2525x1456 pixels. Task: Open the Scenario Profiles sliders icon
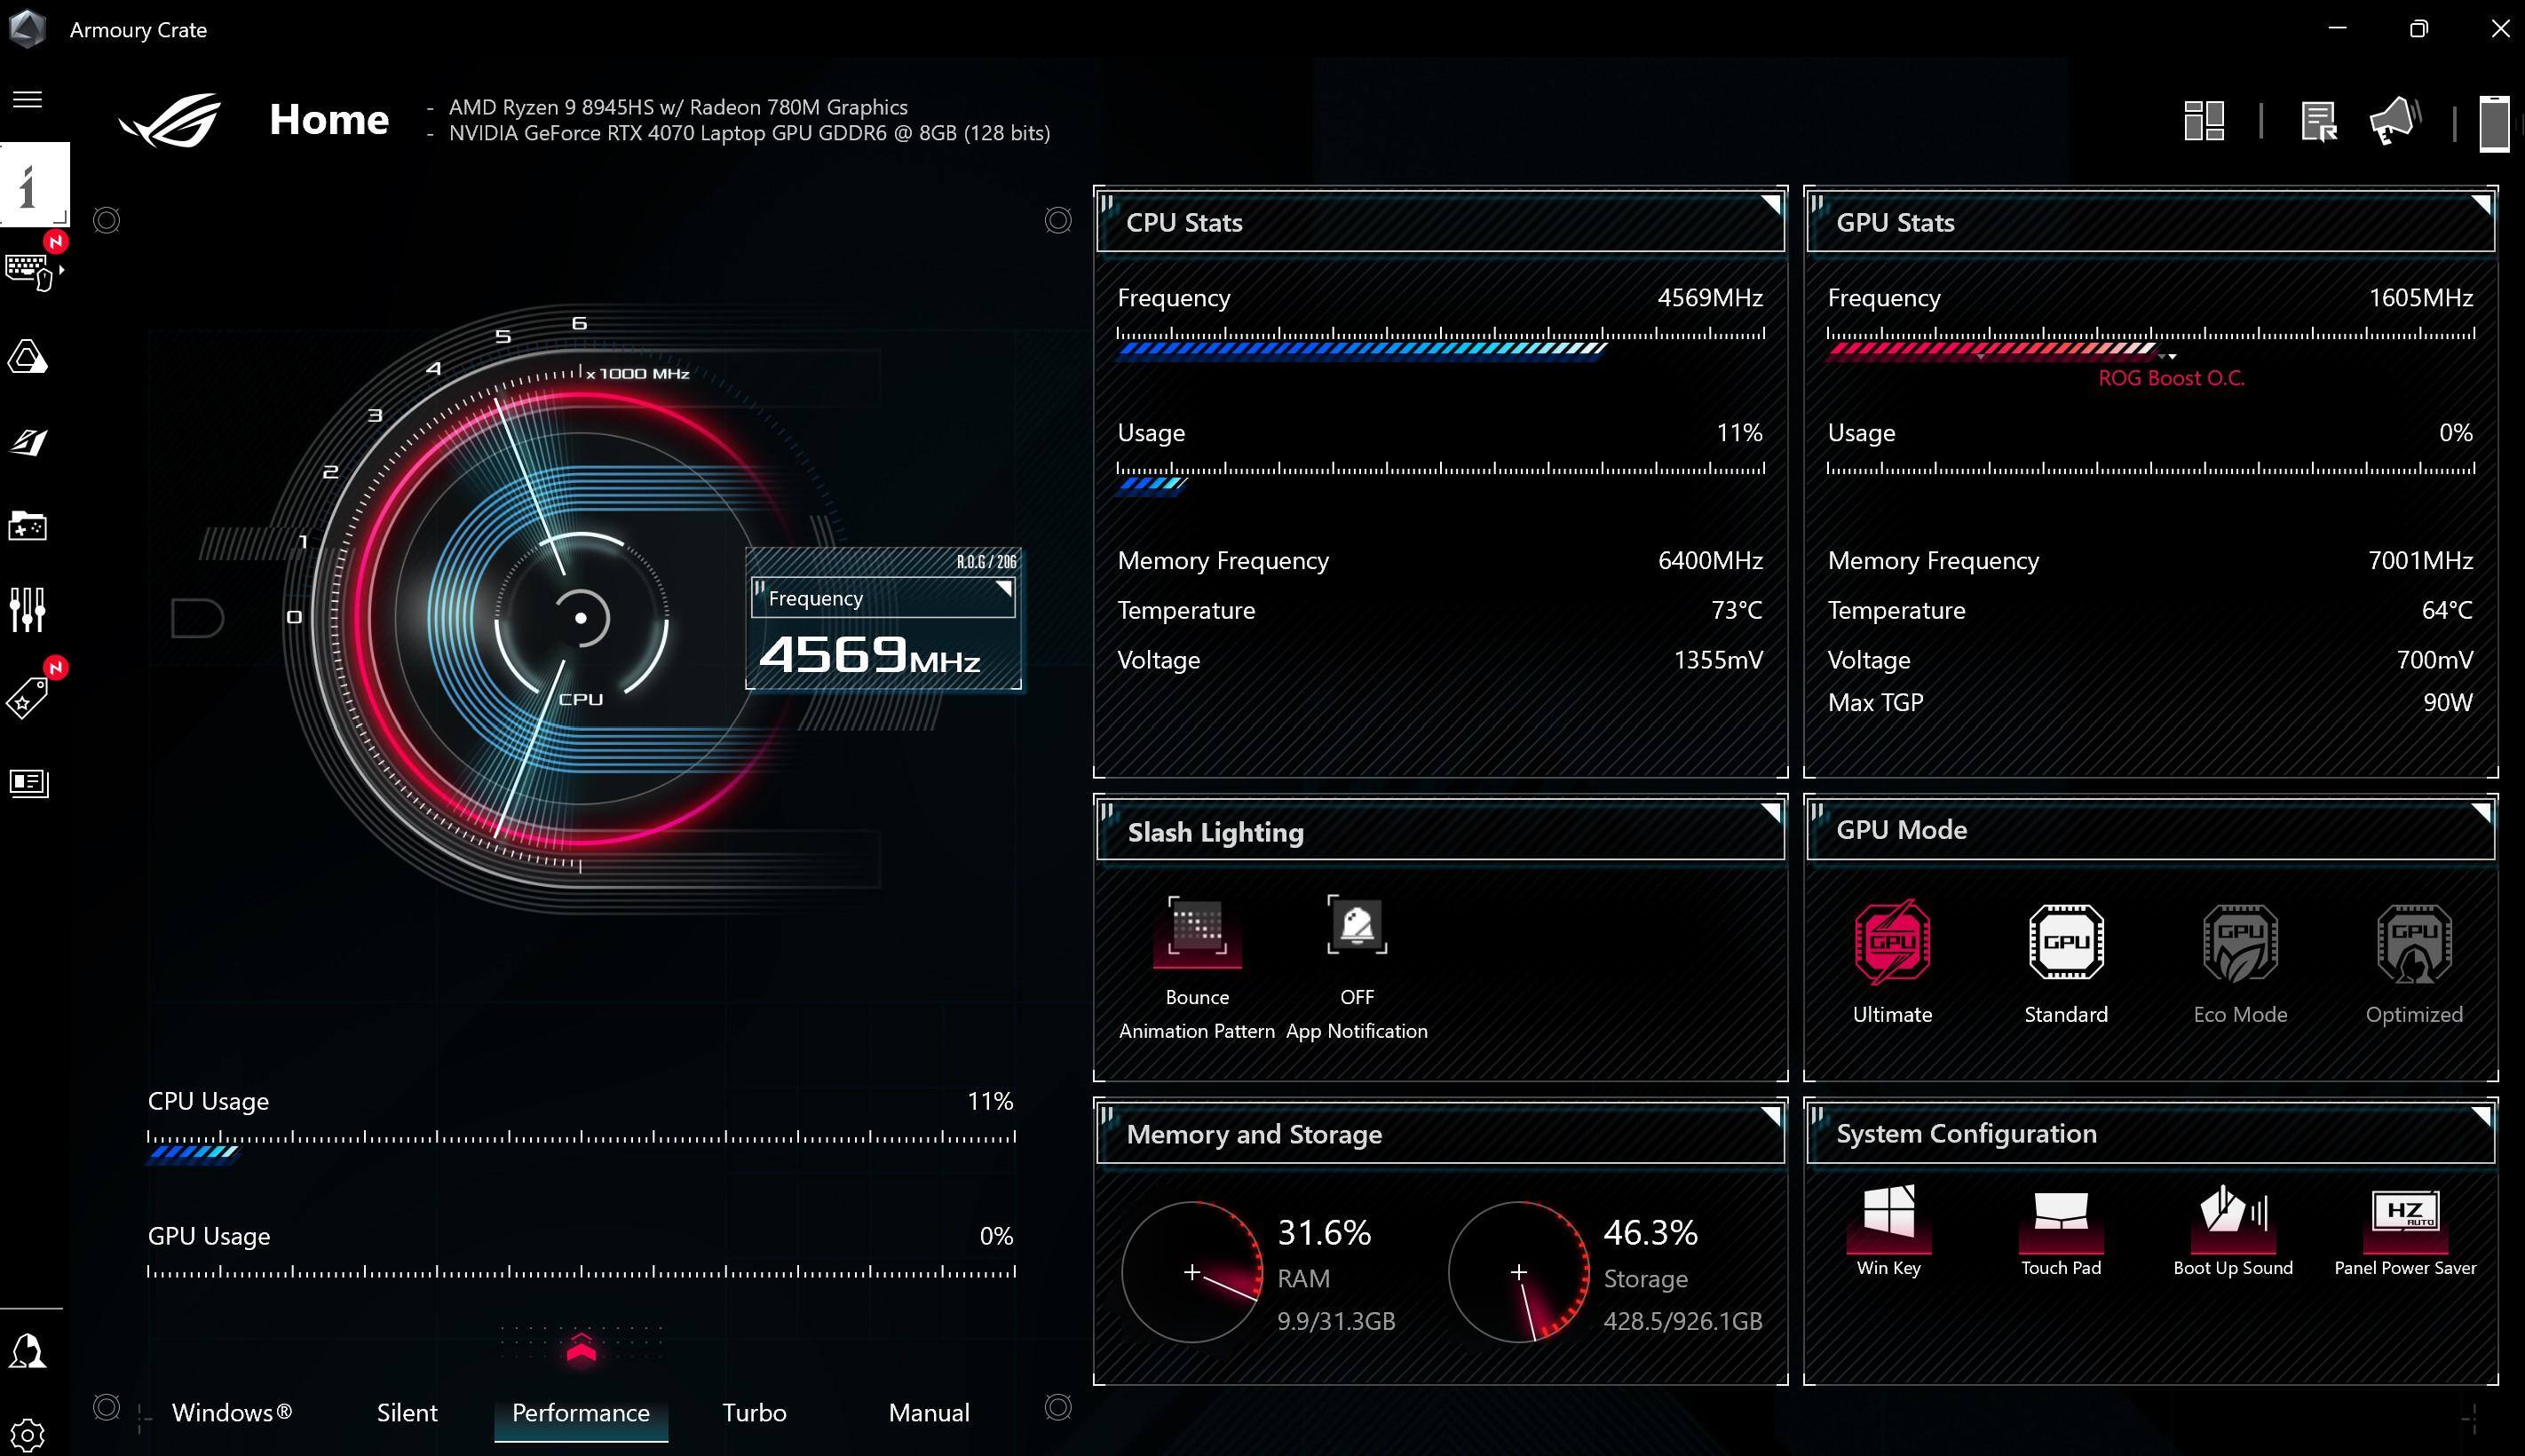pos(28,609)
